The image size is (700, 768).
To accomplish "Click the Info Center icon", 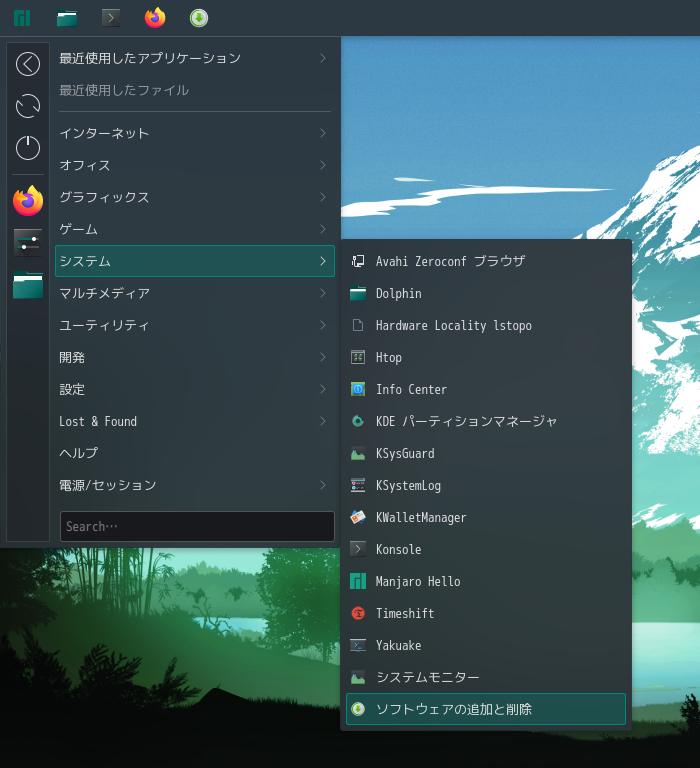I will pyautogui.click(x=358, y=389).
